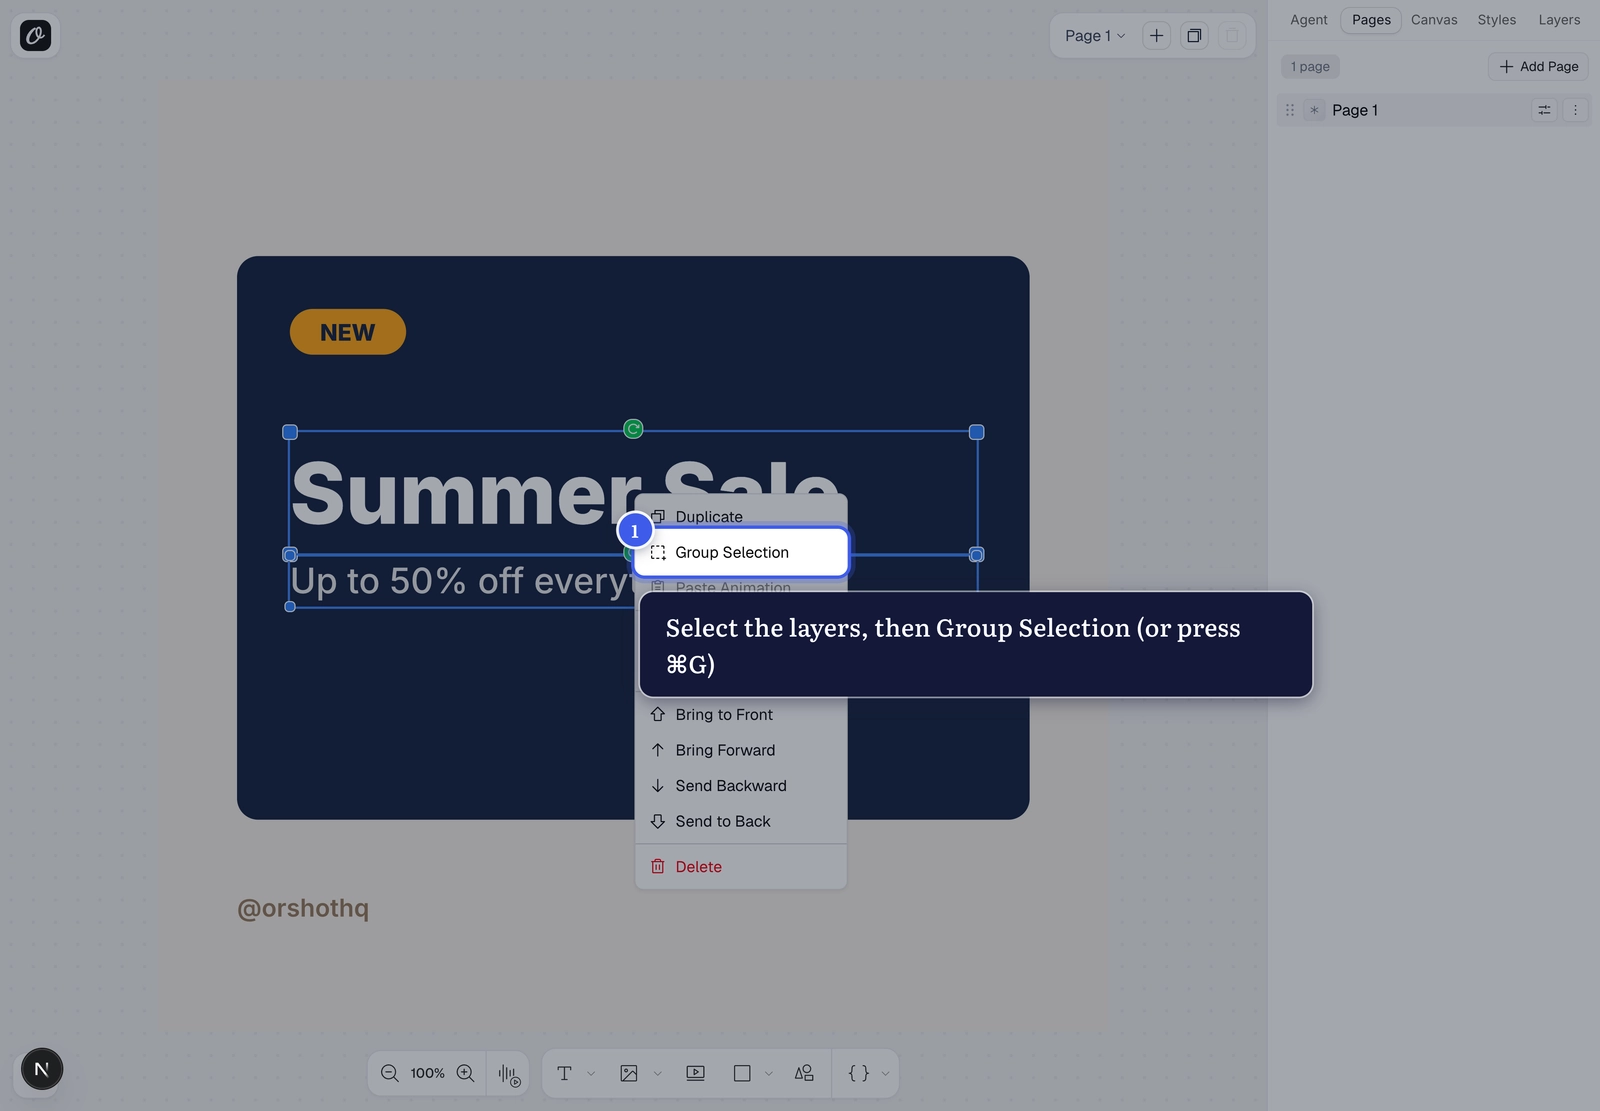Choose Send to Back from the context menu
1600x1111 pixels.
(x=741, y=821)
